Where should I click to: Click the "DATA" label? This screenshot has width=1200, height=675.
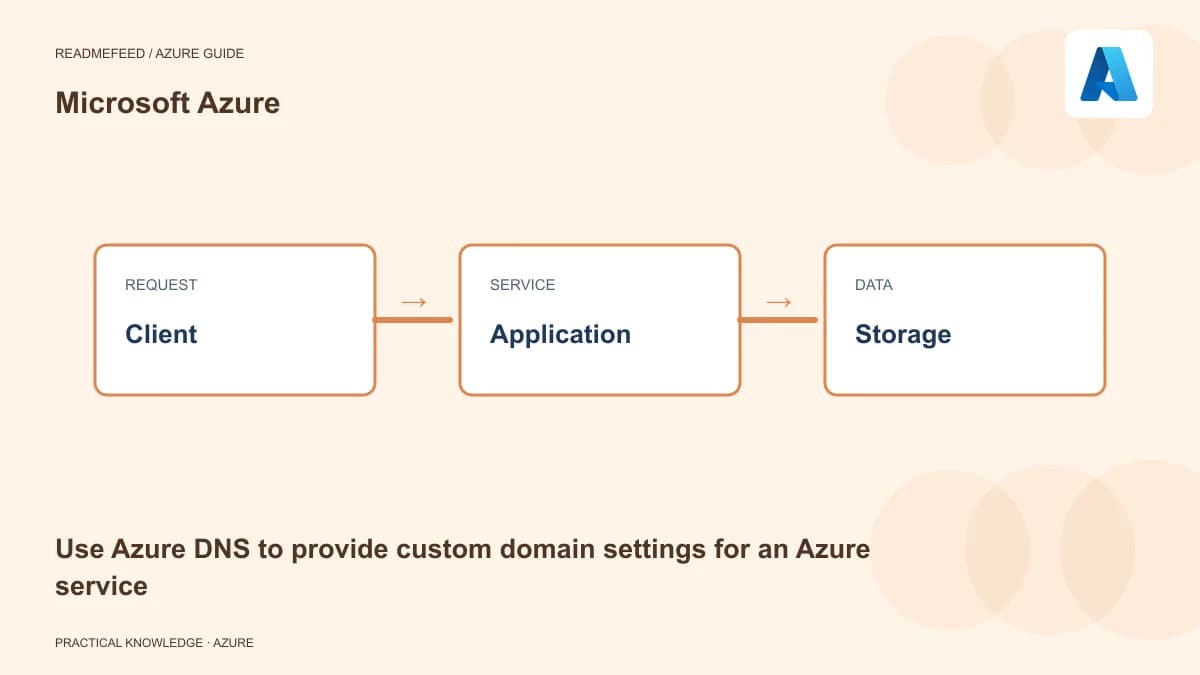[874, 285]
